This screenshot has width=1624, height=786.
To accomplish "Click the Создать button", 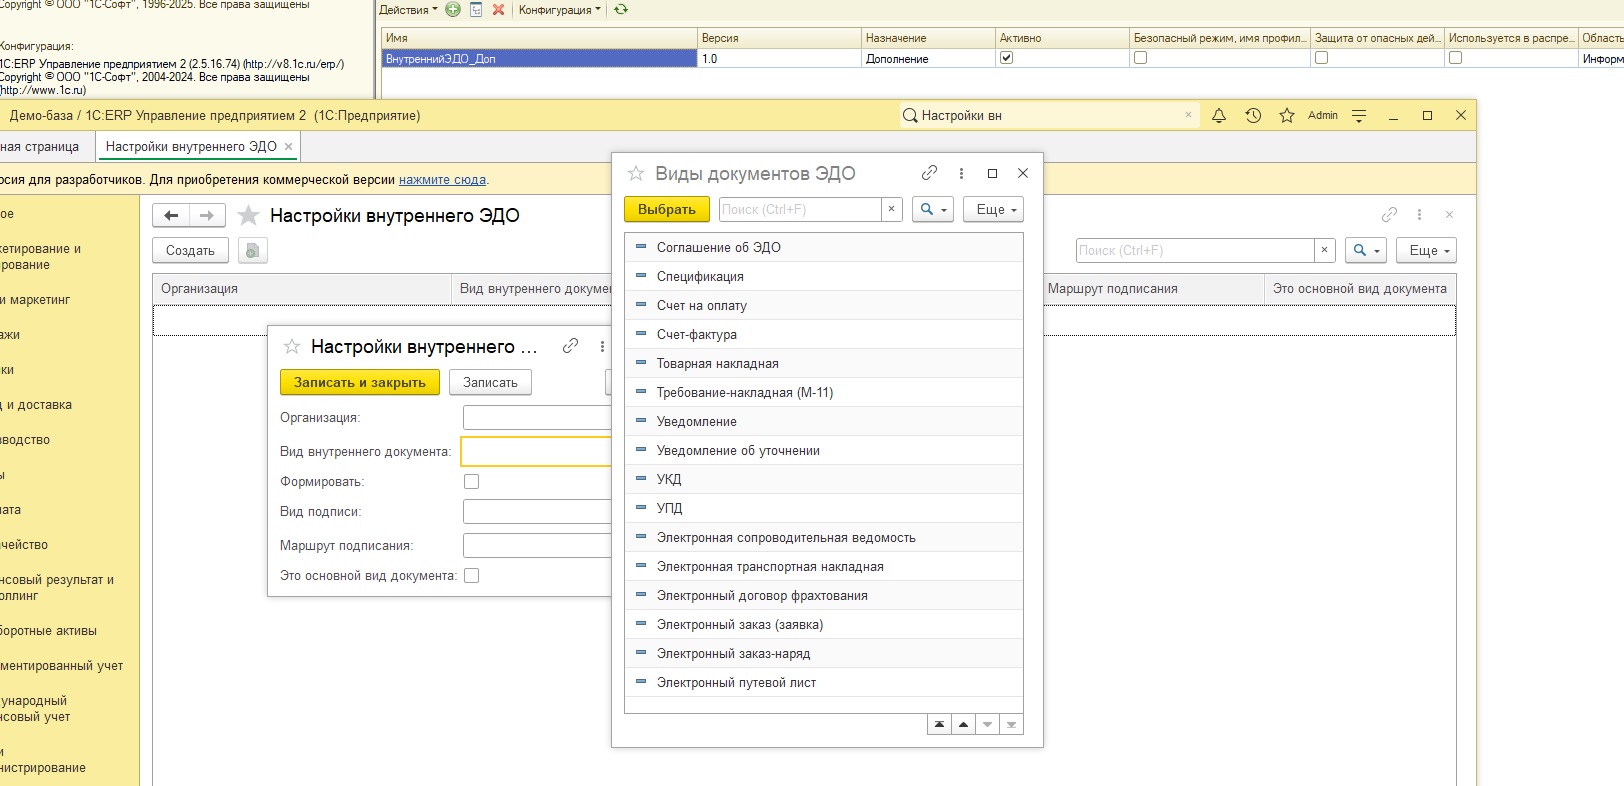I will coord(190,250).
